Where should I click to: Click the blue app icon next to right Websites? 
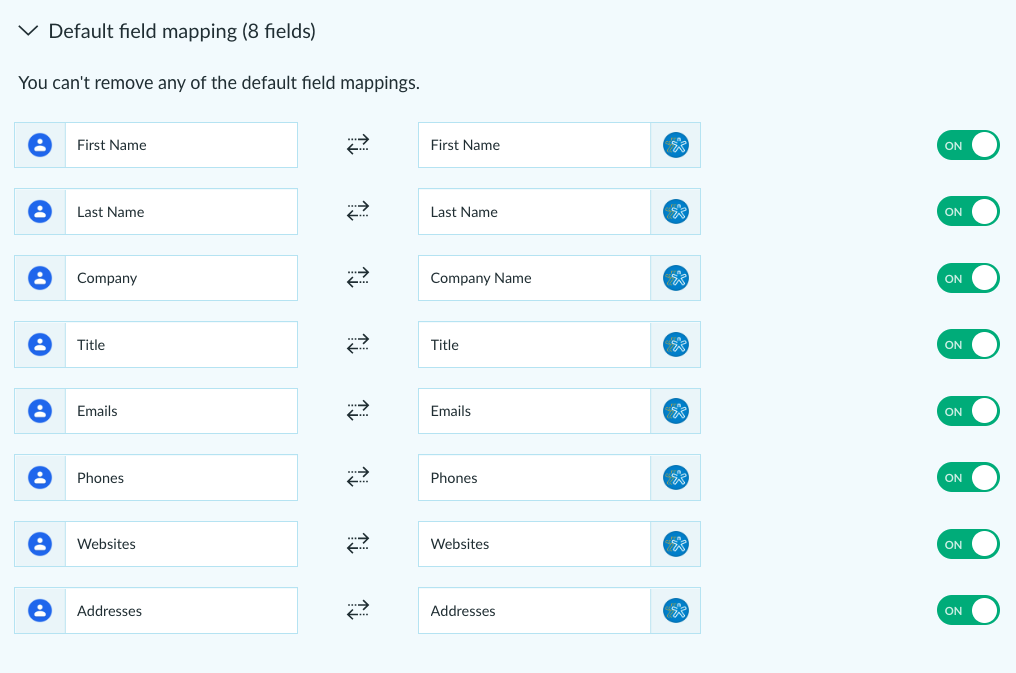[x=676, y=544]
